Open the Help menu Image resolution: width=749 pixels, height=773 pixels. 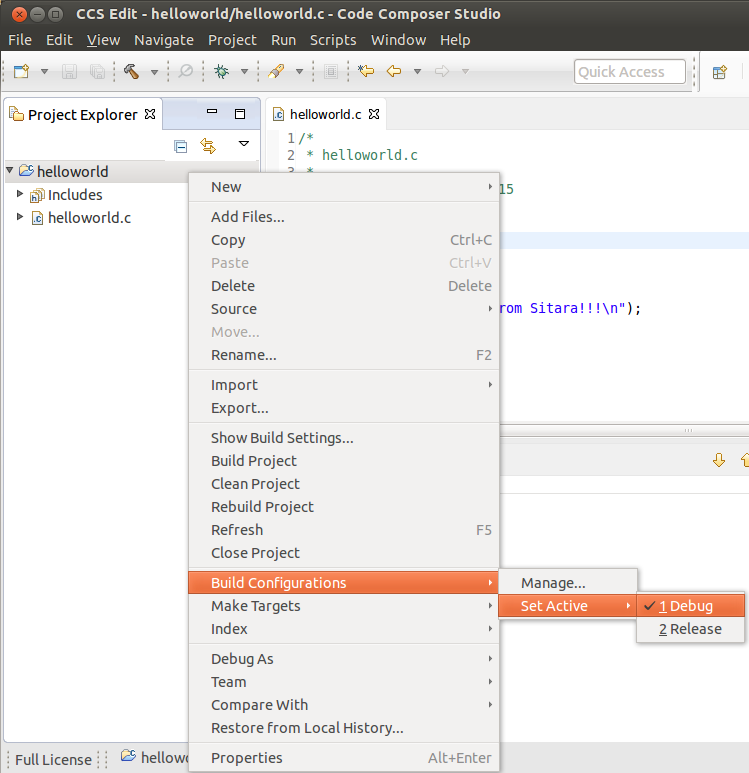455,40
